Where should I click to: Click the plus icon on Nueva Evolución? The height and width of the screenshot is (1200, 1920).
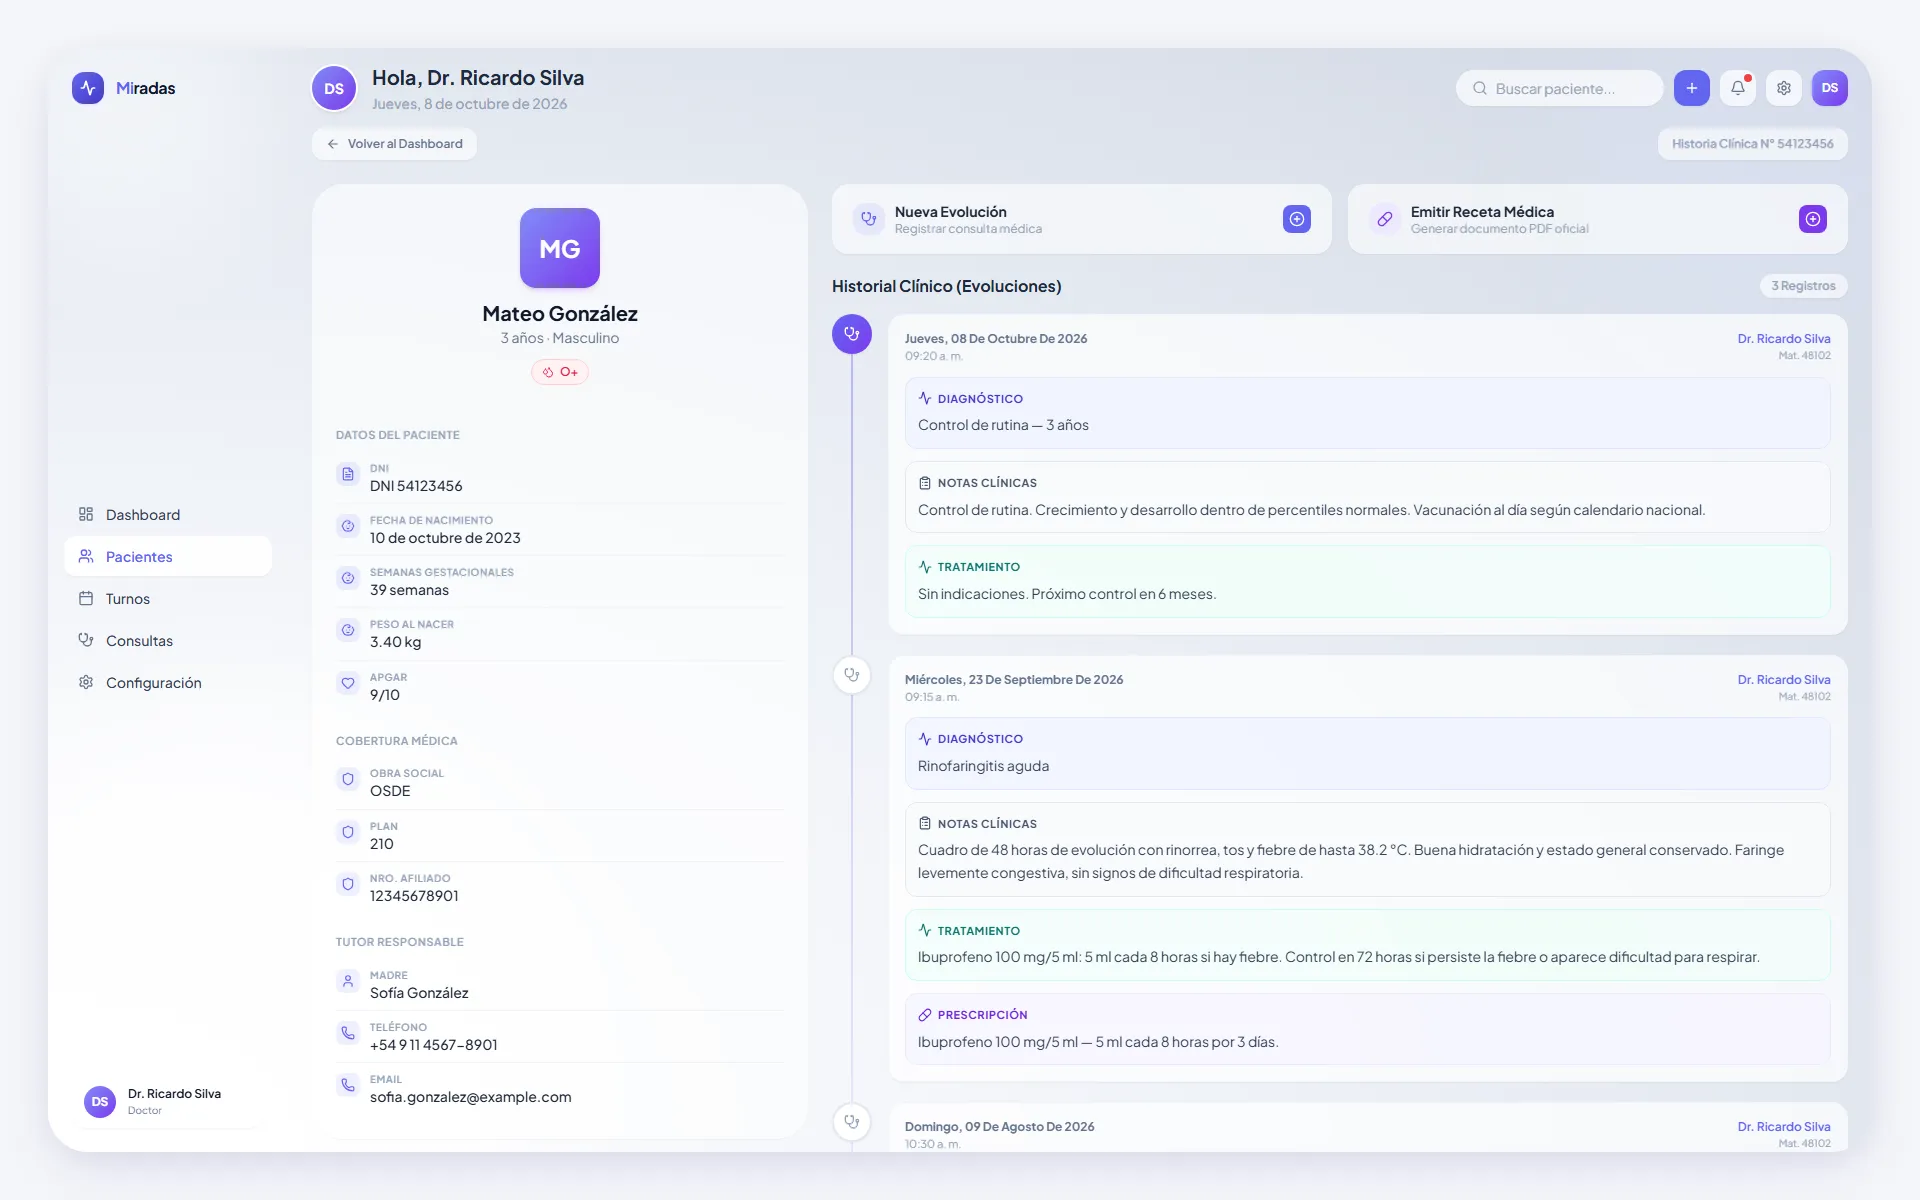pyautogui.click(x=1297, y=219)
